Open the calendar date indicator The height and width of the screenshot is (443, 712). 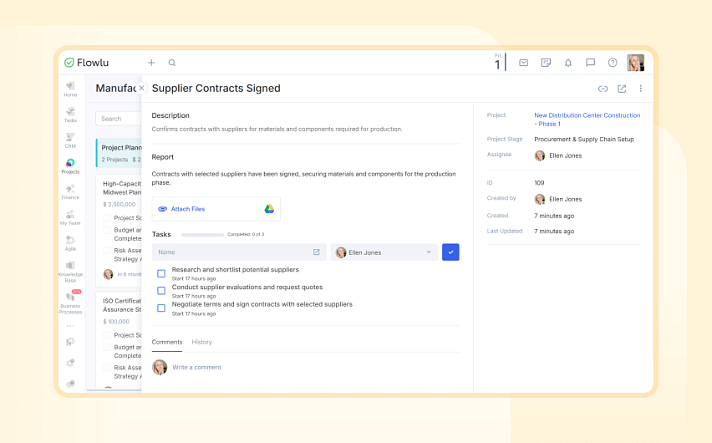[x=499, y=62]
